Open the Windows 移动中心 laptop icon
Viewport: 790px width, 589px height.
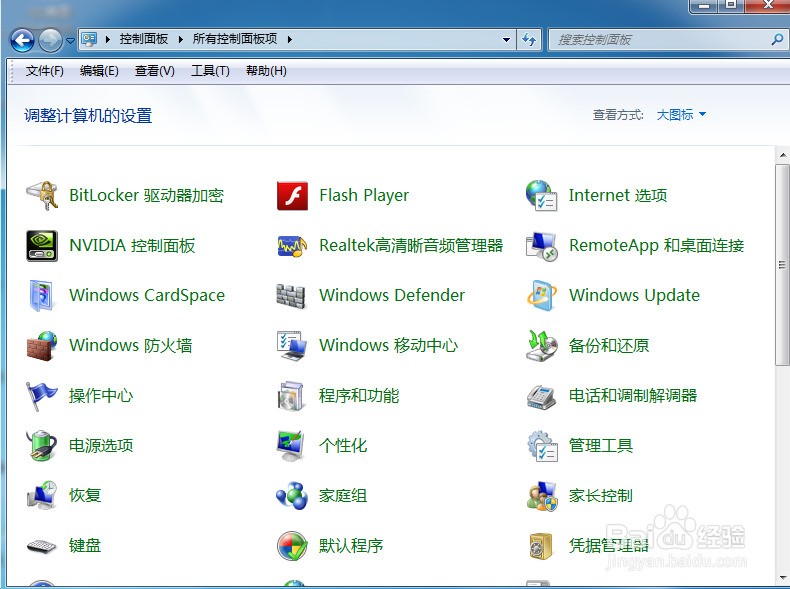click(292, 346)
